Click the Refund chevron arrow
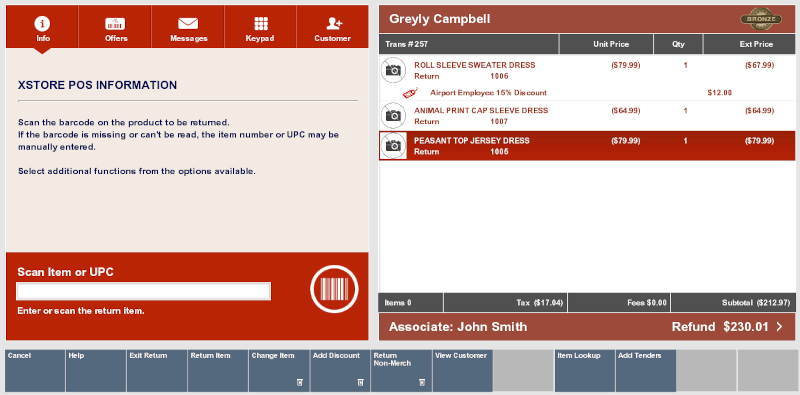 [780, 327]
